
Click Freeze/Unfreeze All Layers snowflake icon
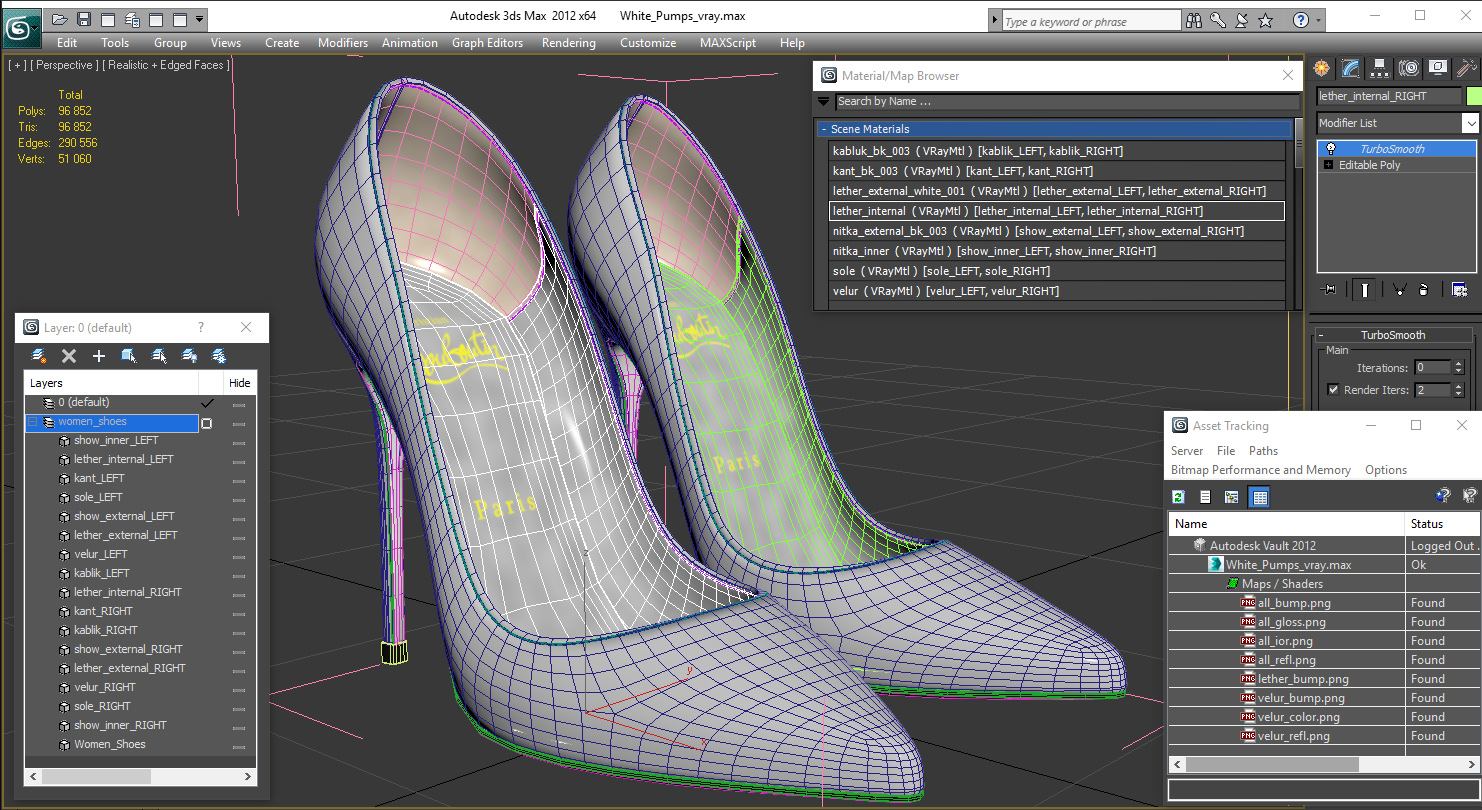(x=219, y=356)
